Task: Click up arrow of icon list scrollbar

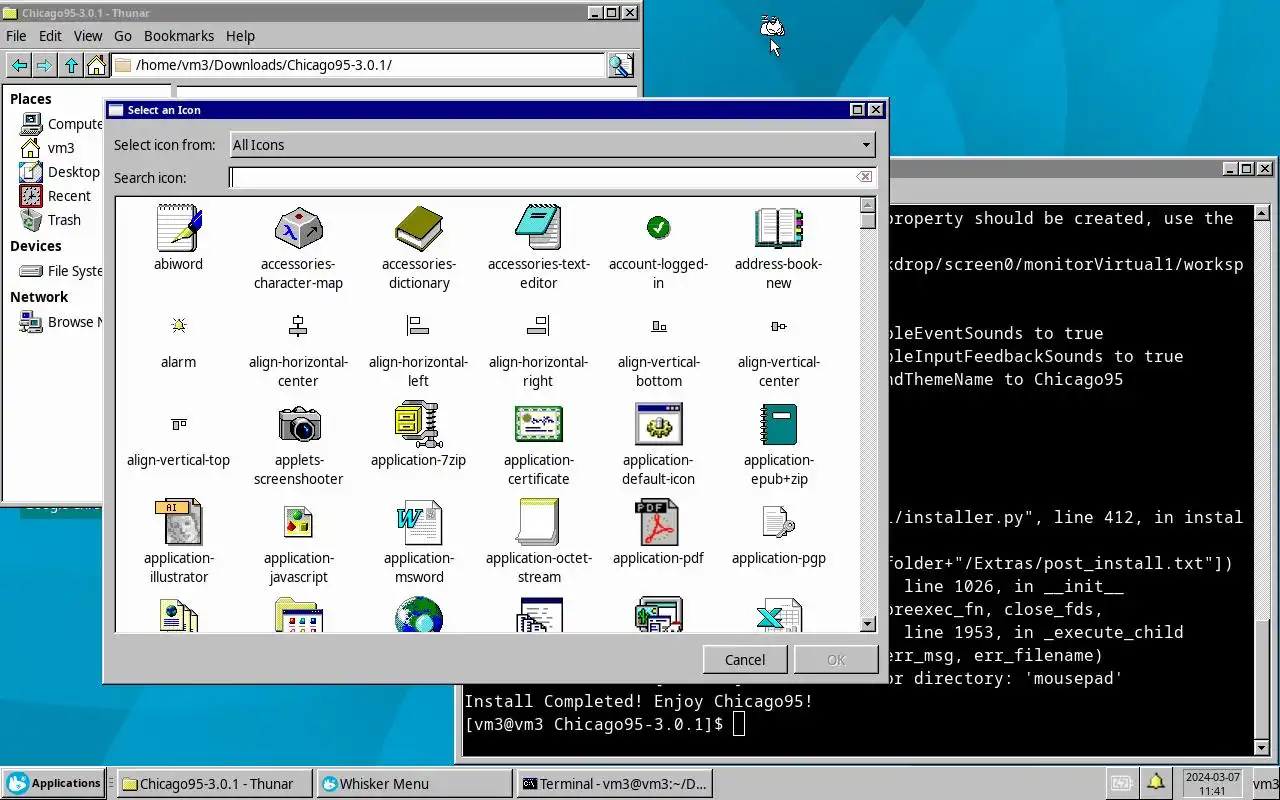Action: (868, 205)
